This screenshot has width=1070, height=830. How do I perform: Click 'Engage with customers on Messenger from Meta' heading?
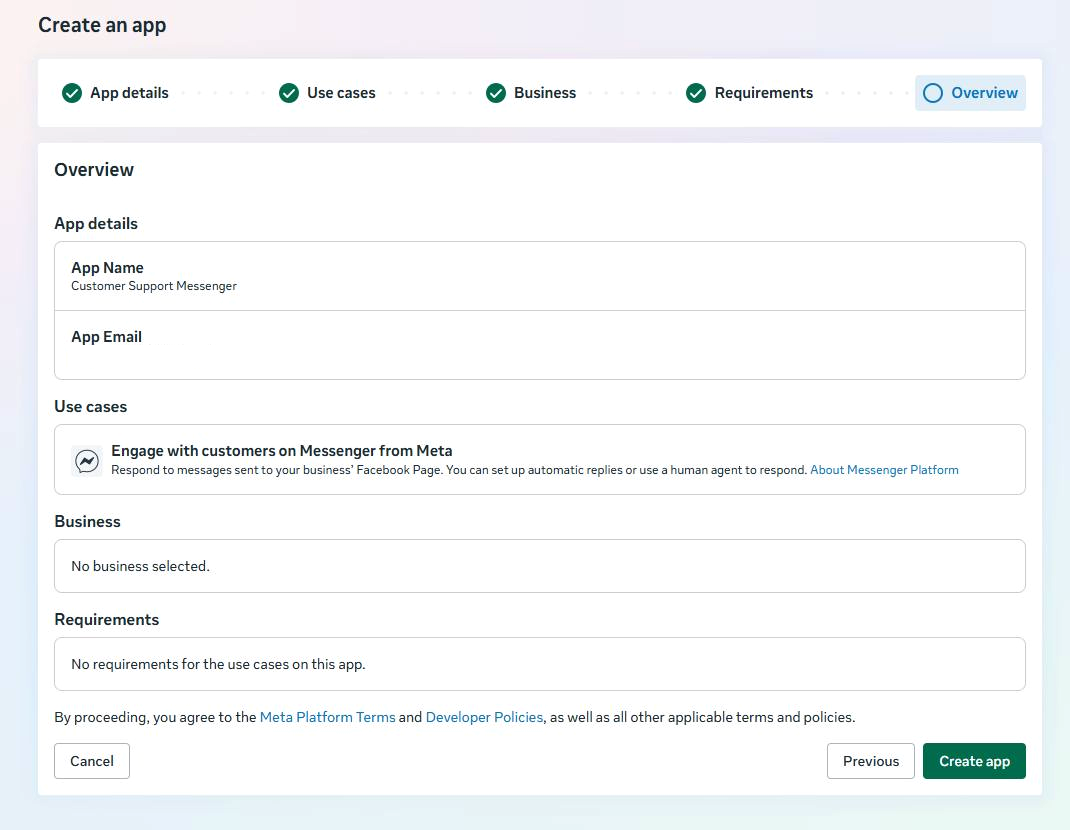[282, 450]
